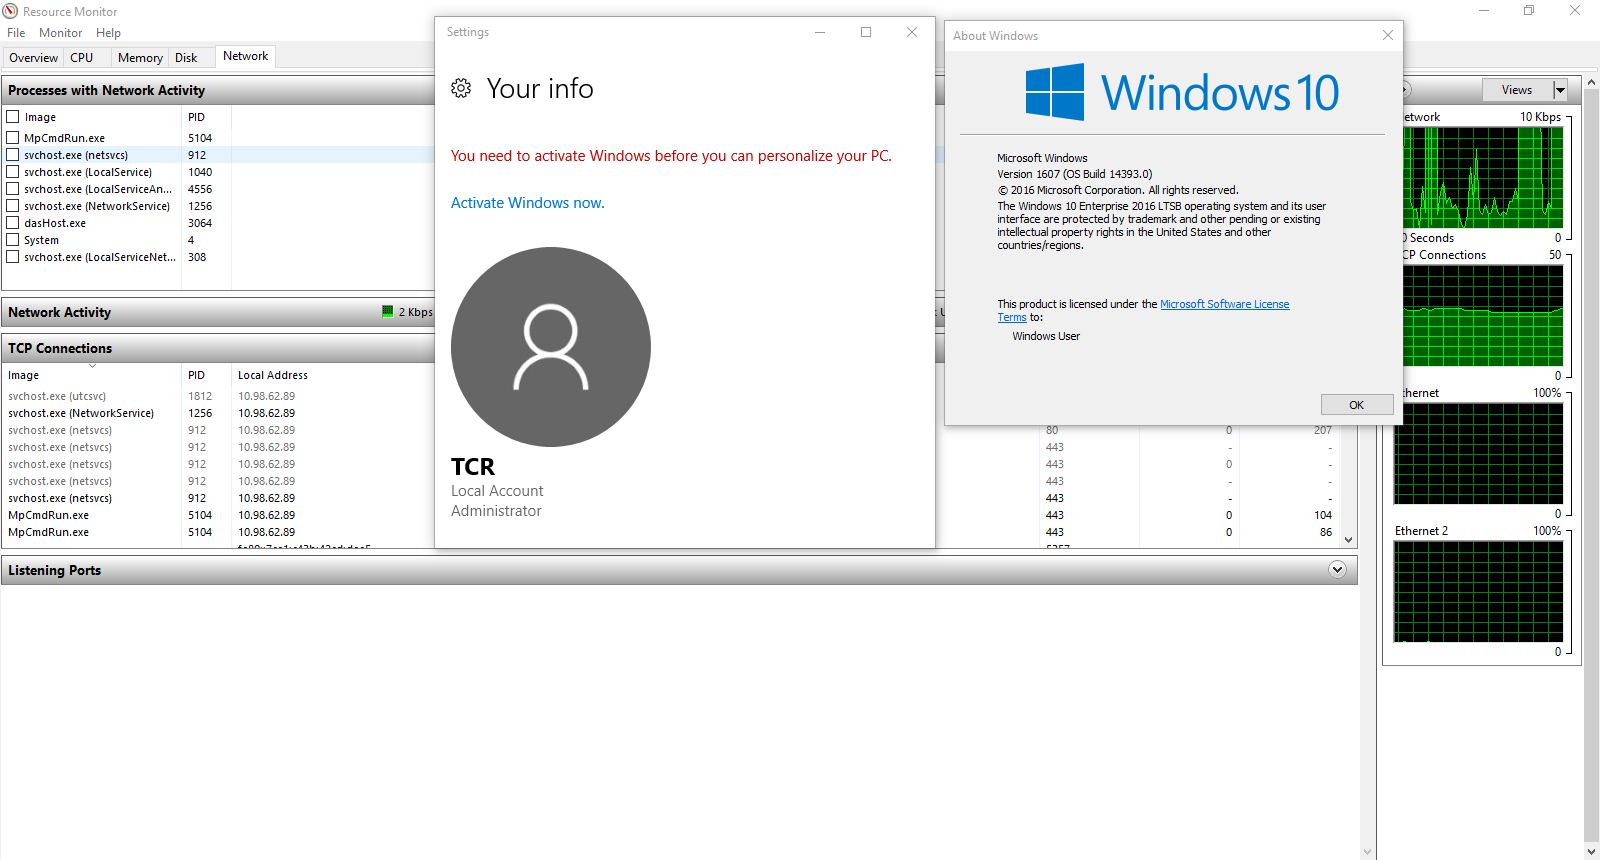Image resolution: width=1600 pixels, height=860 pixels.
Task: Click the Resource Monitor app icon in title bar
Action: pyautogui.click(x=10, y=11)
